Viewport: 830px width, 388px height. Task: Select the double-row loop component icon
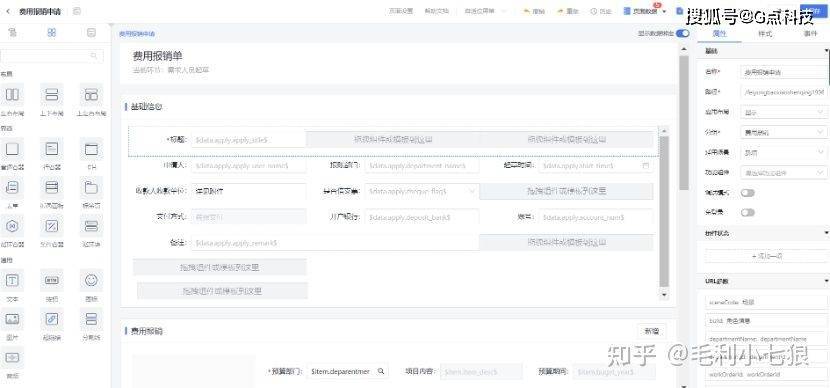(91, 226)
